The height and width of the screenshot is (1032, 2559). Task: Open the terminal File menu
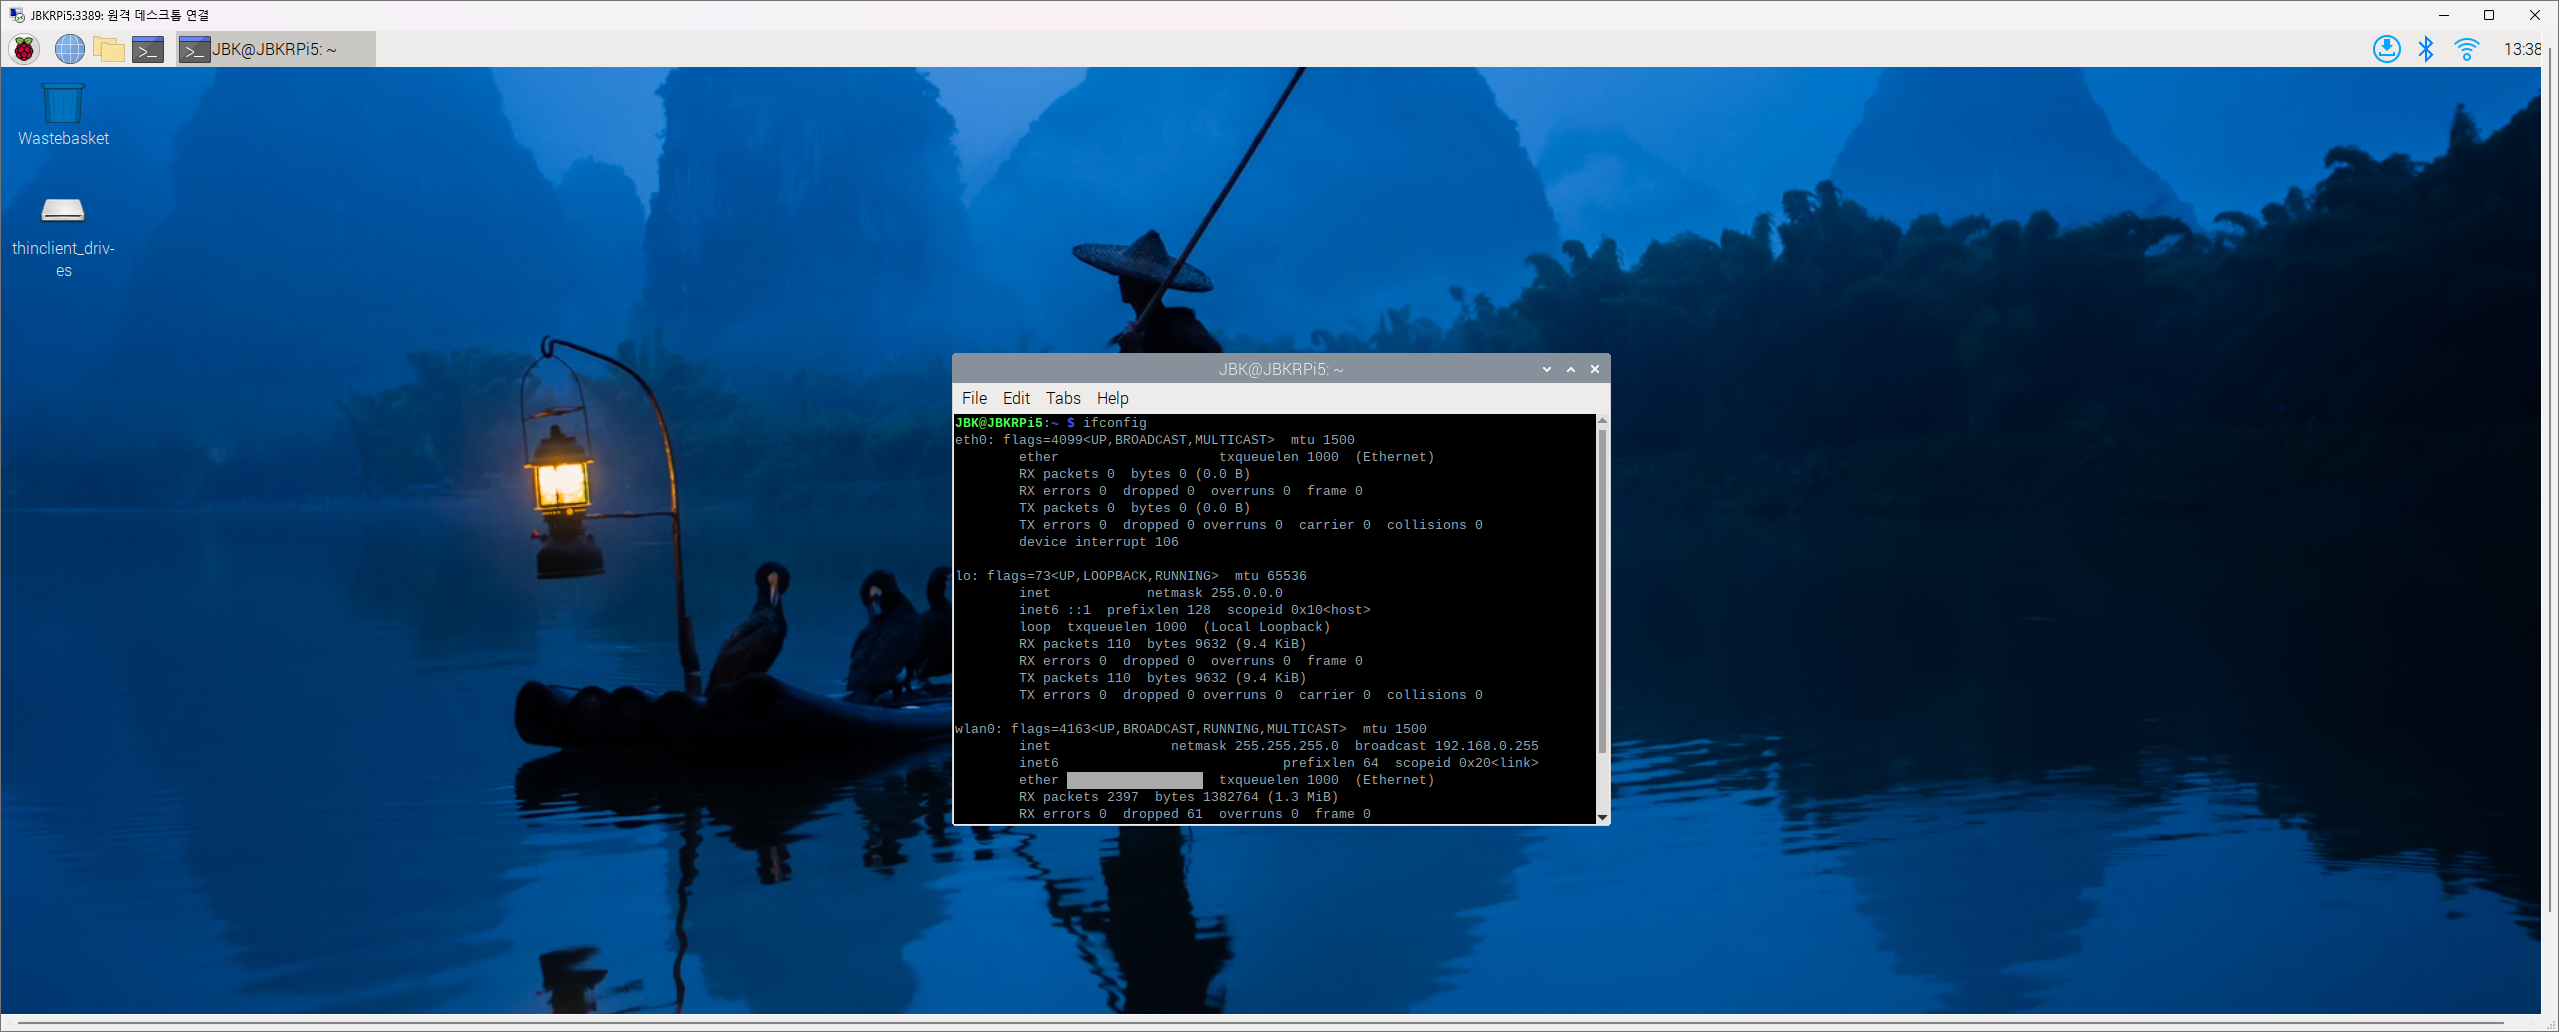(x=973, y=398)
